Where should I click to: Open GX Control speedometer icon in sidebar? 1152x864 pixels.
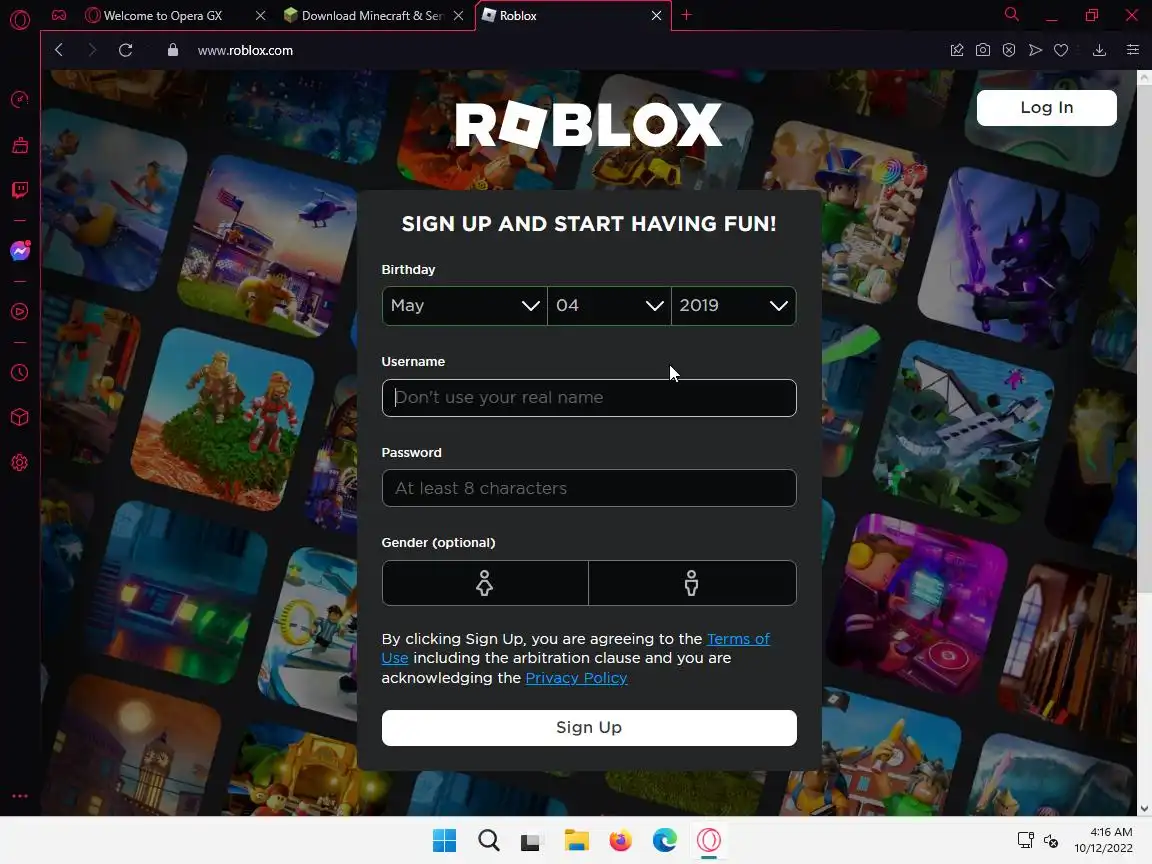point(20,99)
